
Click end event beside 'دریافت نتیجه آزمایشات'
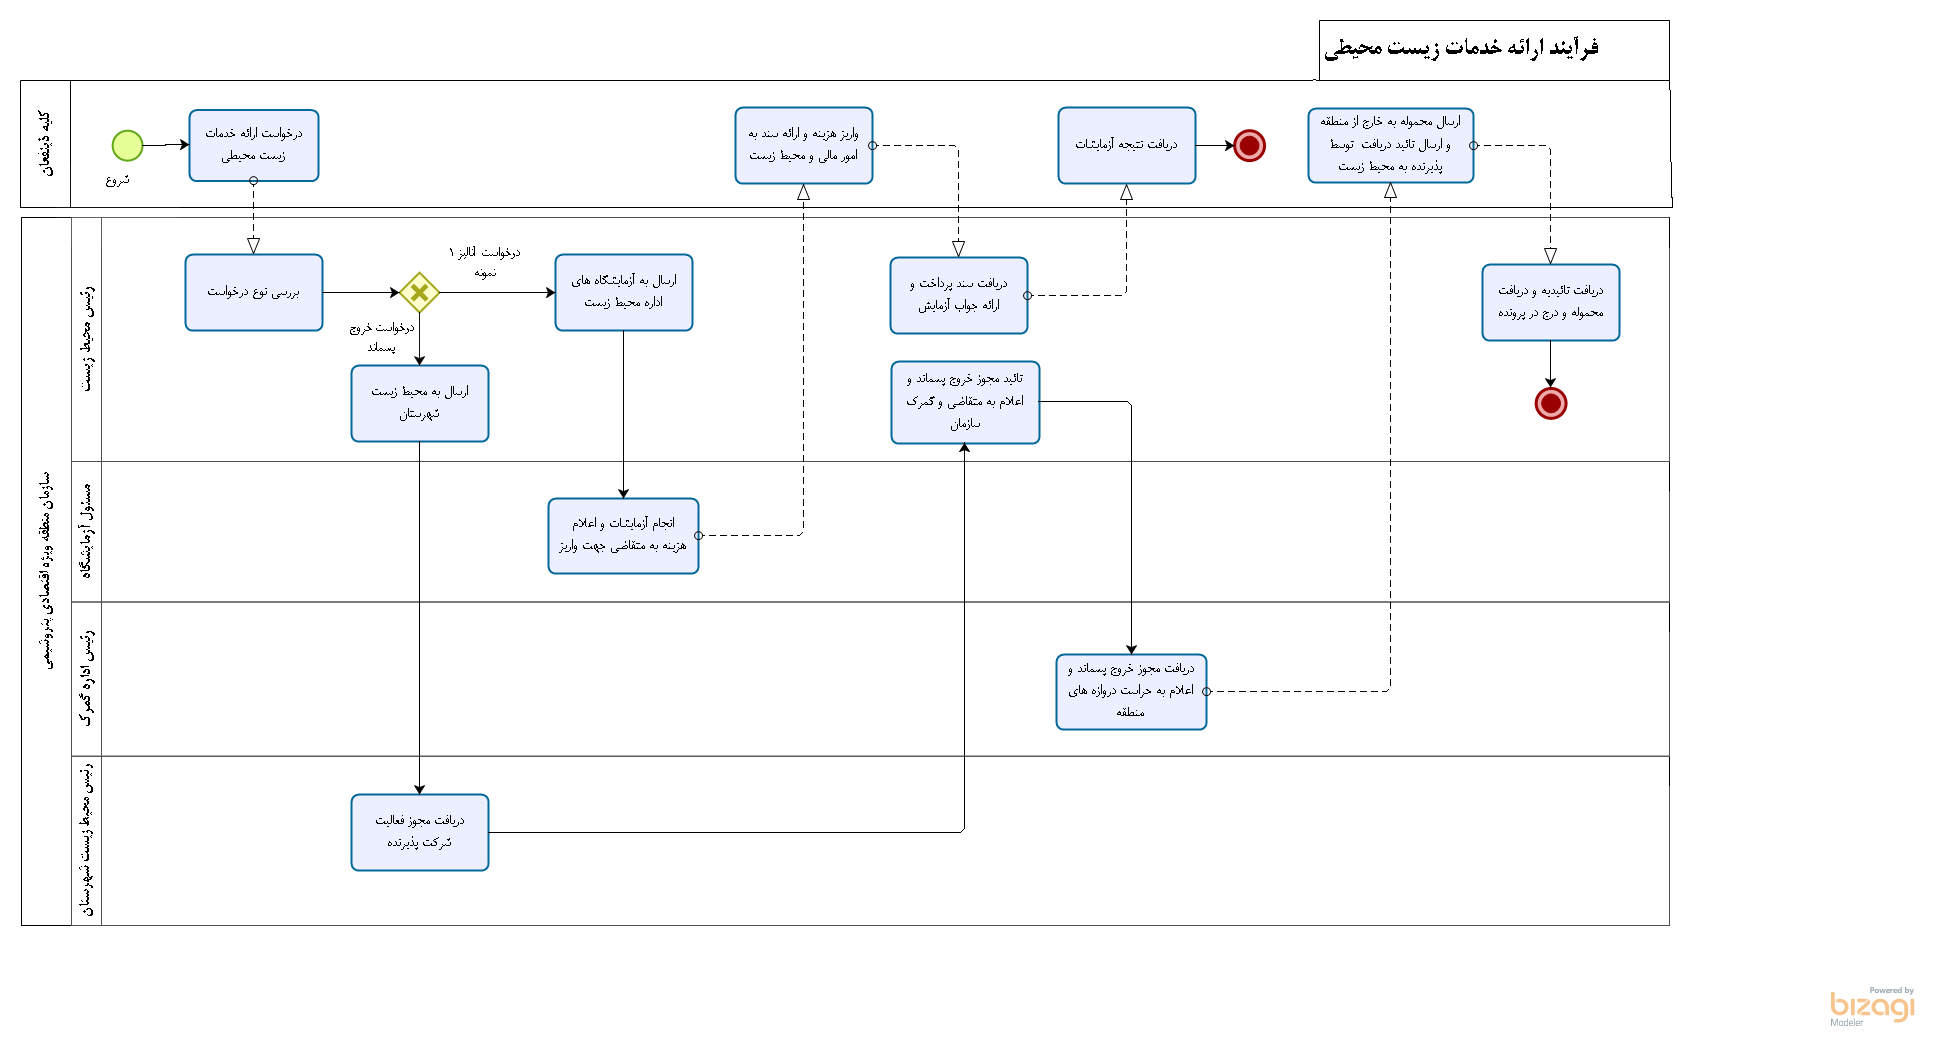point(1249,146)
